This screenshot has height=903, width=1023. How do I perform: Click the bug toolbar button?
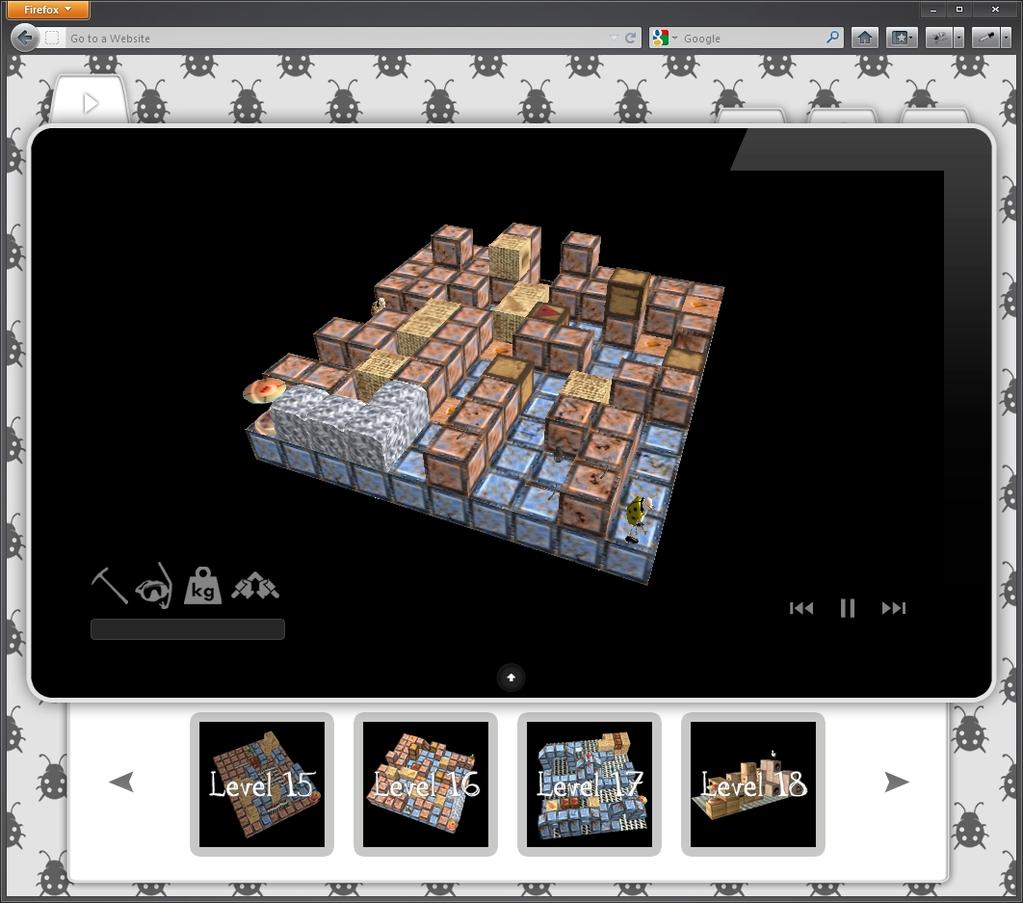[939, 38]
